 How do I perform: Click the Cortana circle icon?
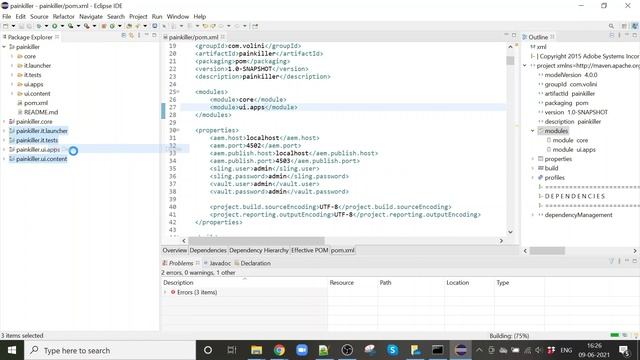click(208, 350)
